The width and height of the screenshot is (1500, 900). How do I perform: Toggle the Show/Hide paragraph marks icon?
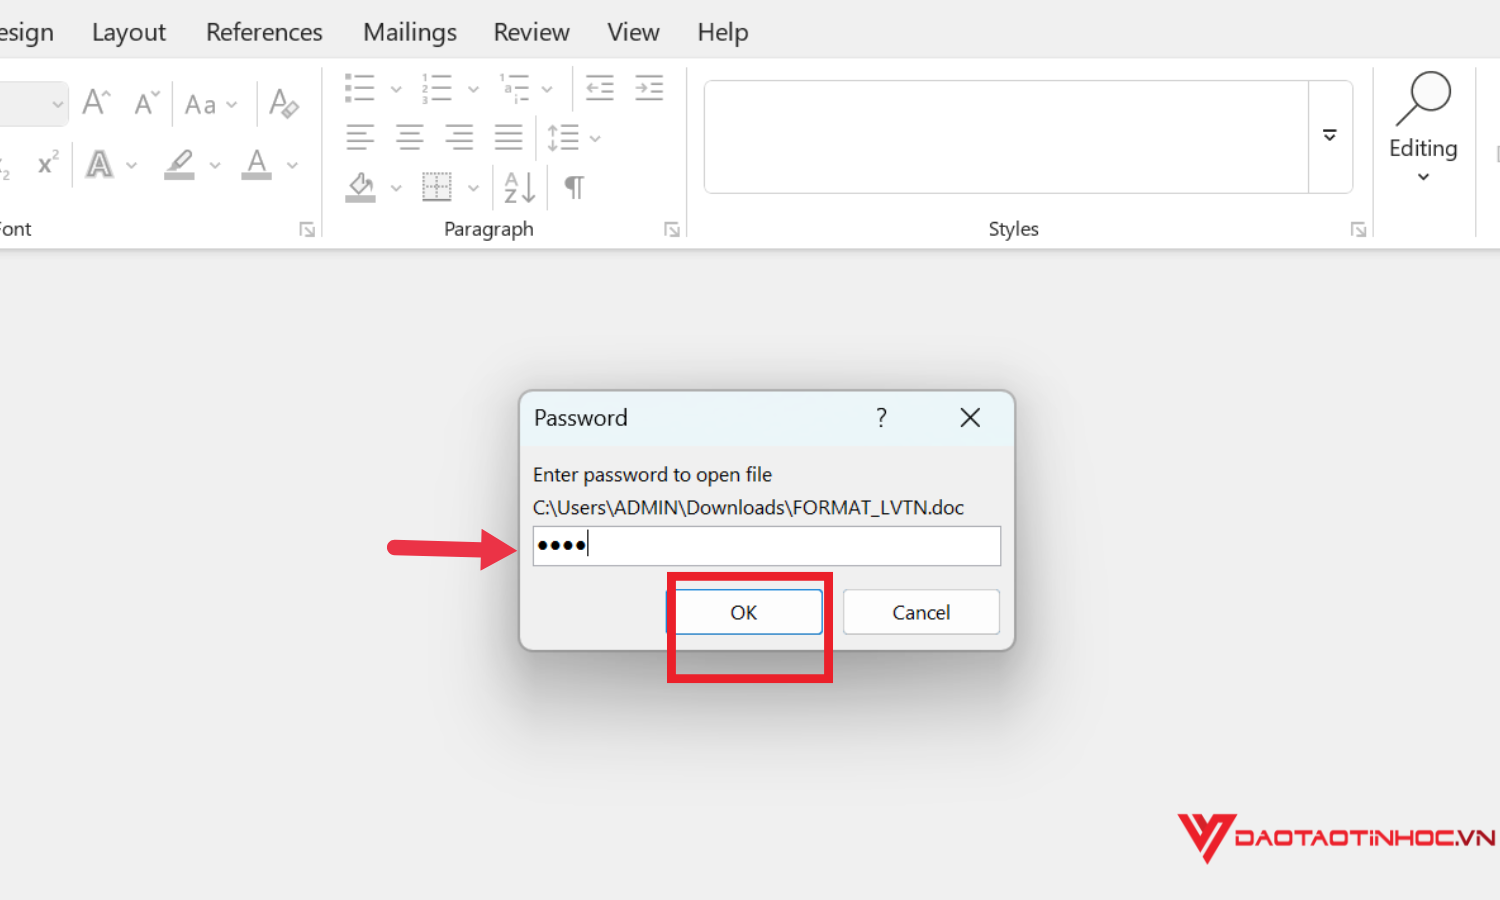pos(573,187)
